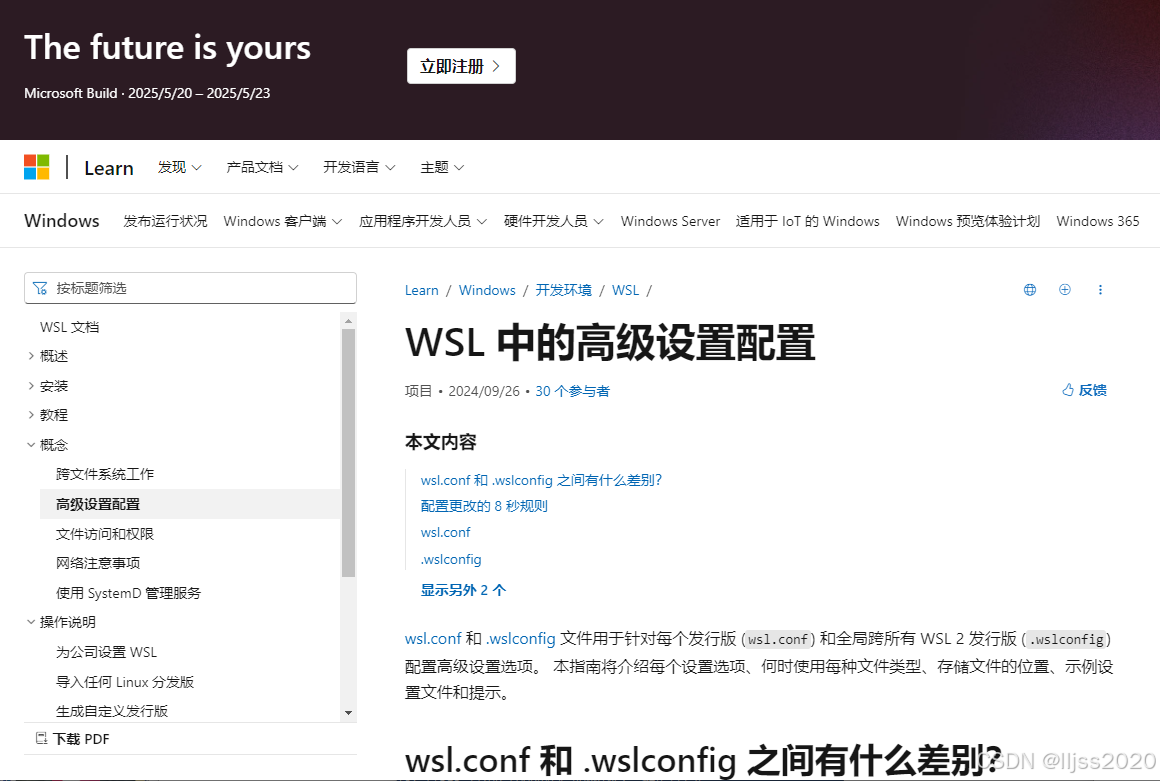1160x781 pixels.
Task: Open the 发布运行状况 menu item
Action: (165, 221)
